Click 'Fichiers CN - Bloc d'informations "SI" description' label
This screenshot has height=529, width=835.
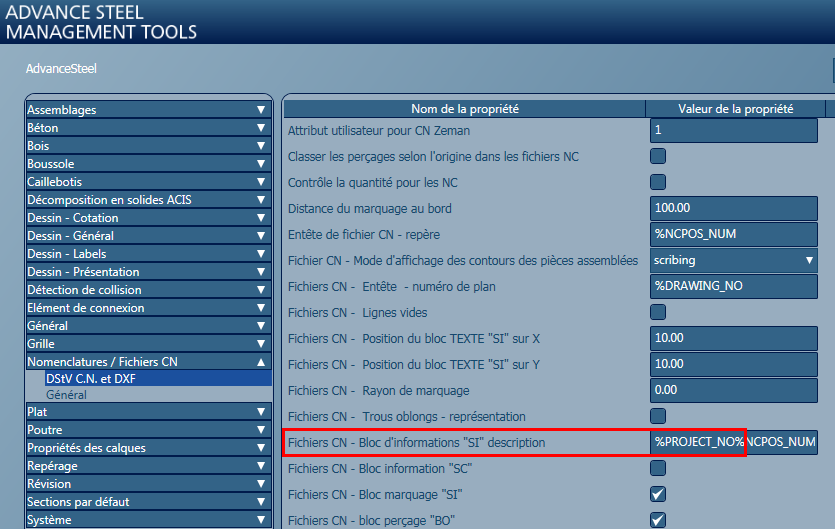[x=416, y=443]
